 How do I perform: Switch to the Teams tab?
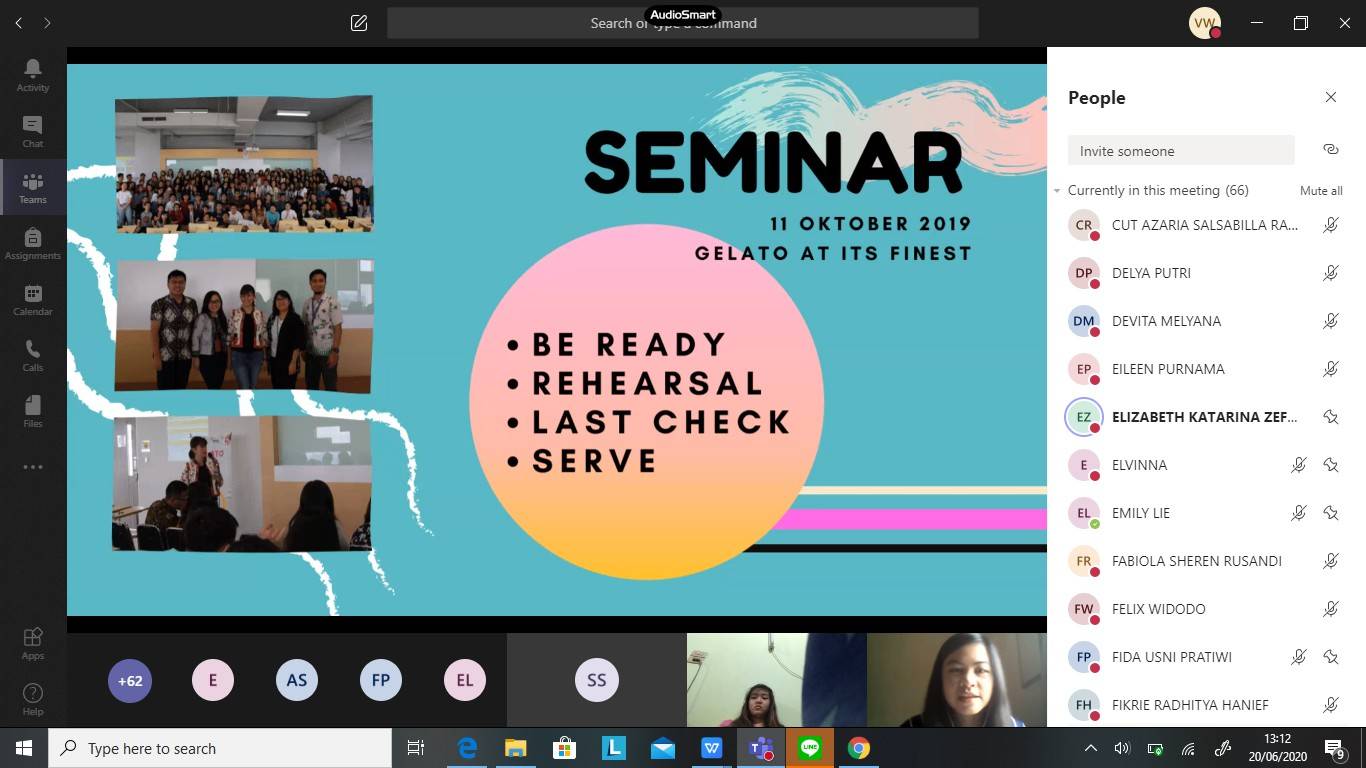point(33,187)
